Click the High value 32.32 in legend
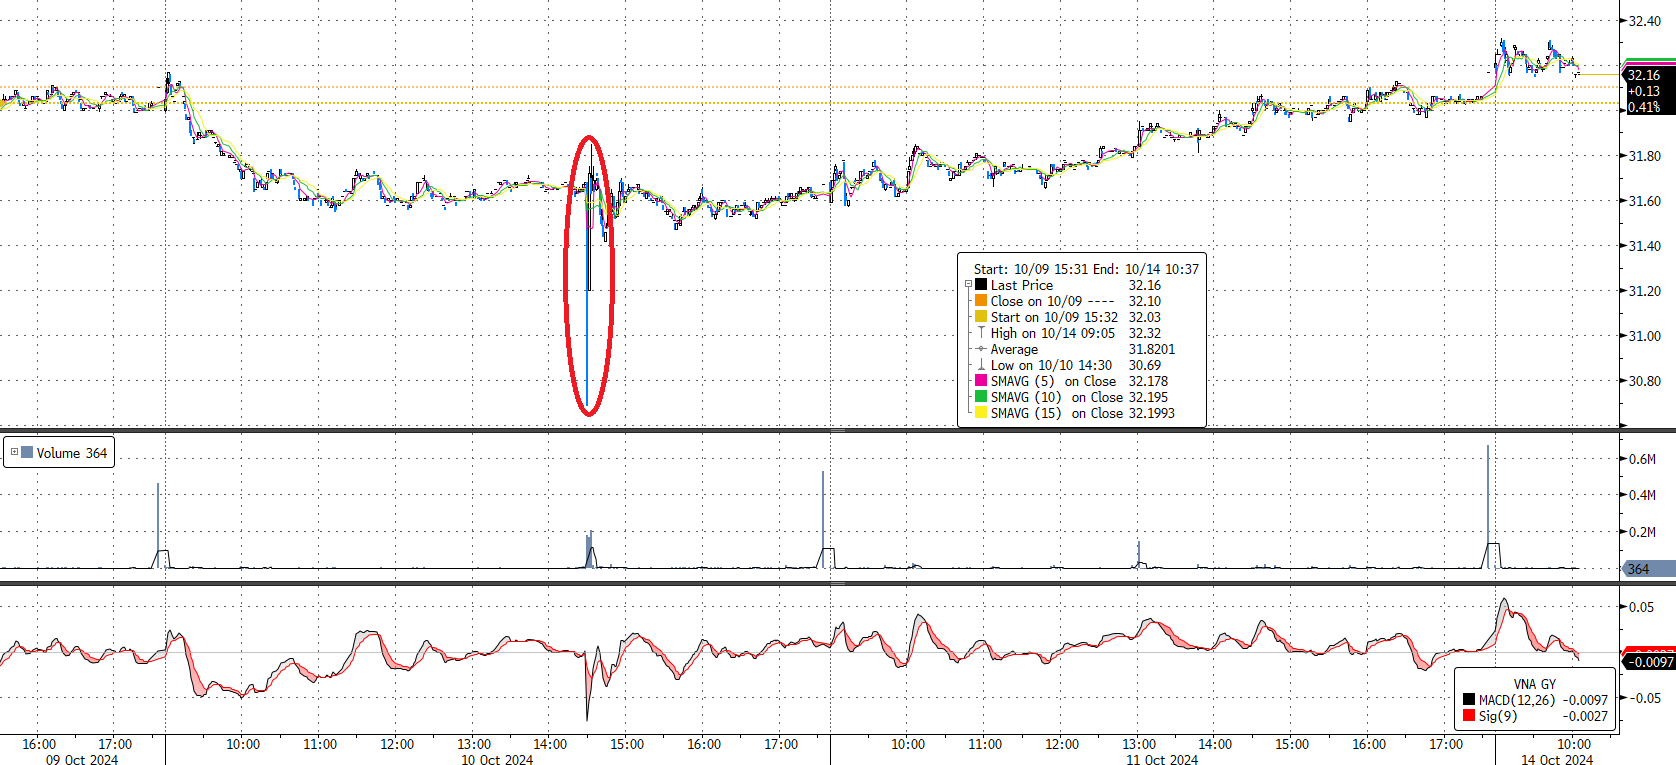Viewport: 1676px width, 765px height. [x=1145, y=333]
